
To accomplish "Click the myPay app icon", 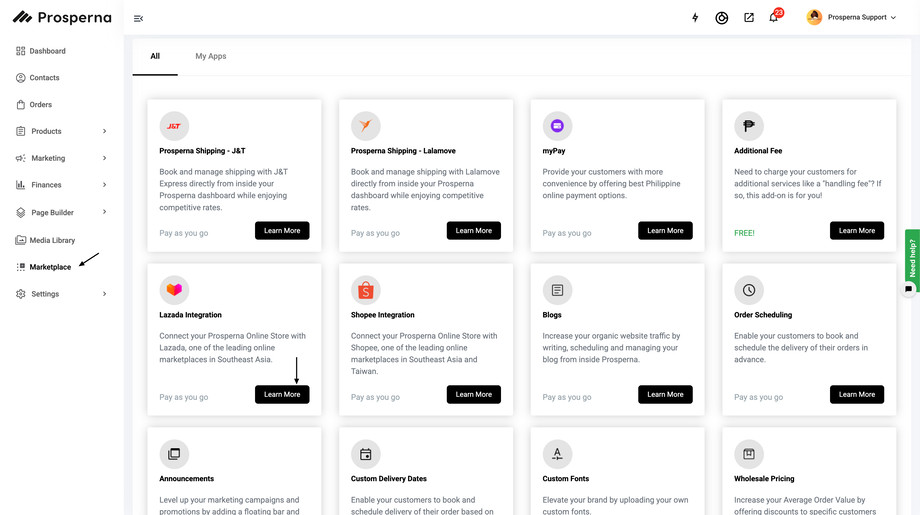I will coord(557,126).
